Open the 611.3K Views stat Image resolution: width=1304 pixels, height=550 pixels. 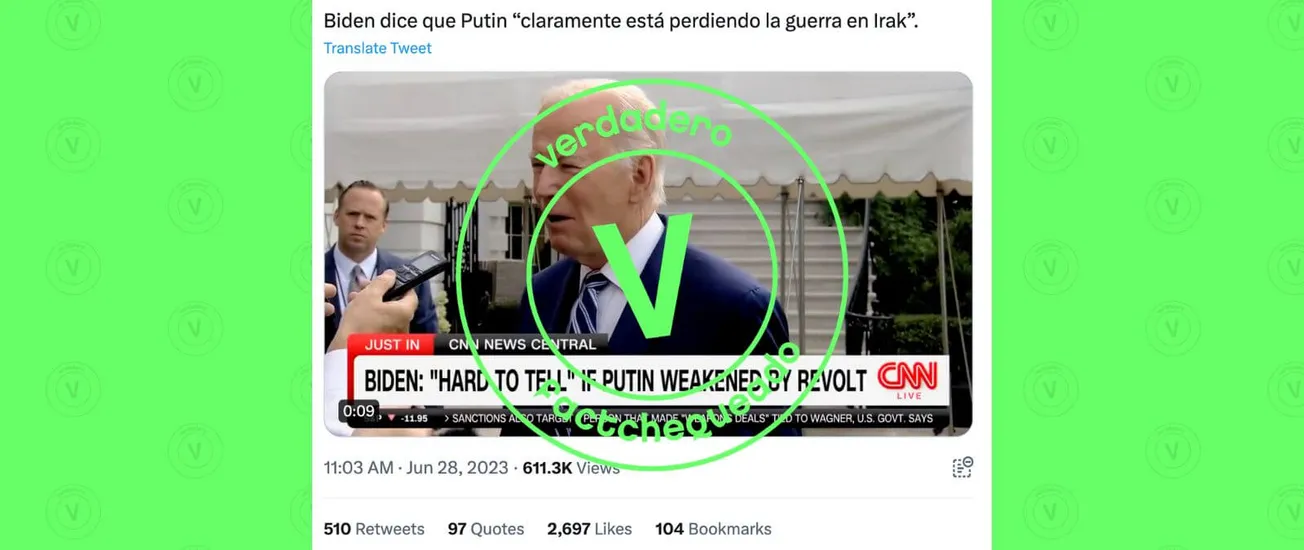tap(571, 467)
